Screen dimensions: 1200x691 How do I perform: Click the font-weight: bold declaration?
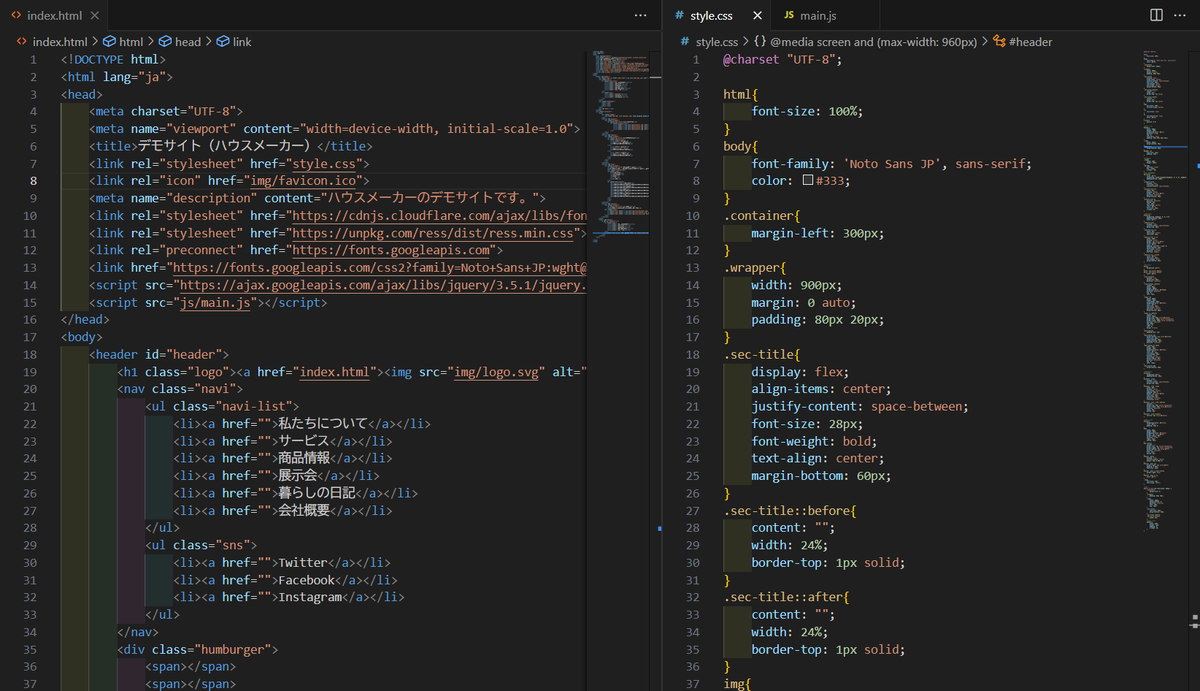[x=814, y=441]
